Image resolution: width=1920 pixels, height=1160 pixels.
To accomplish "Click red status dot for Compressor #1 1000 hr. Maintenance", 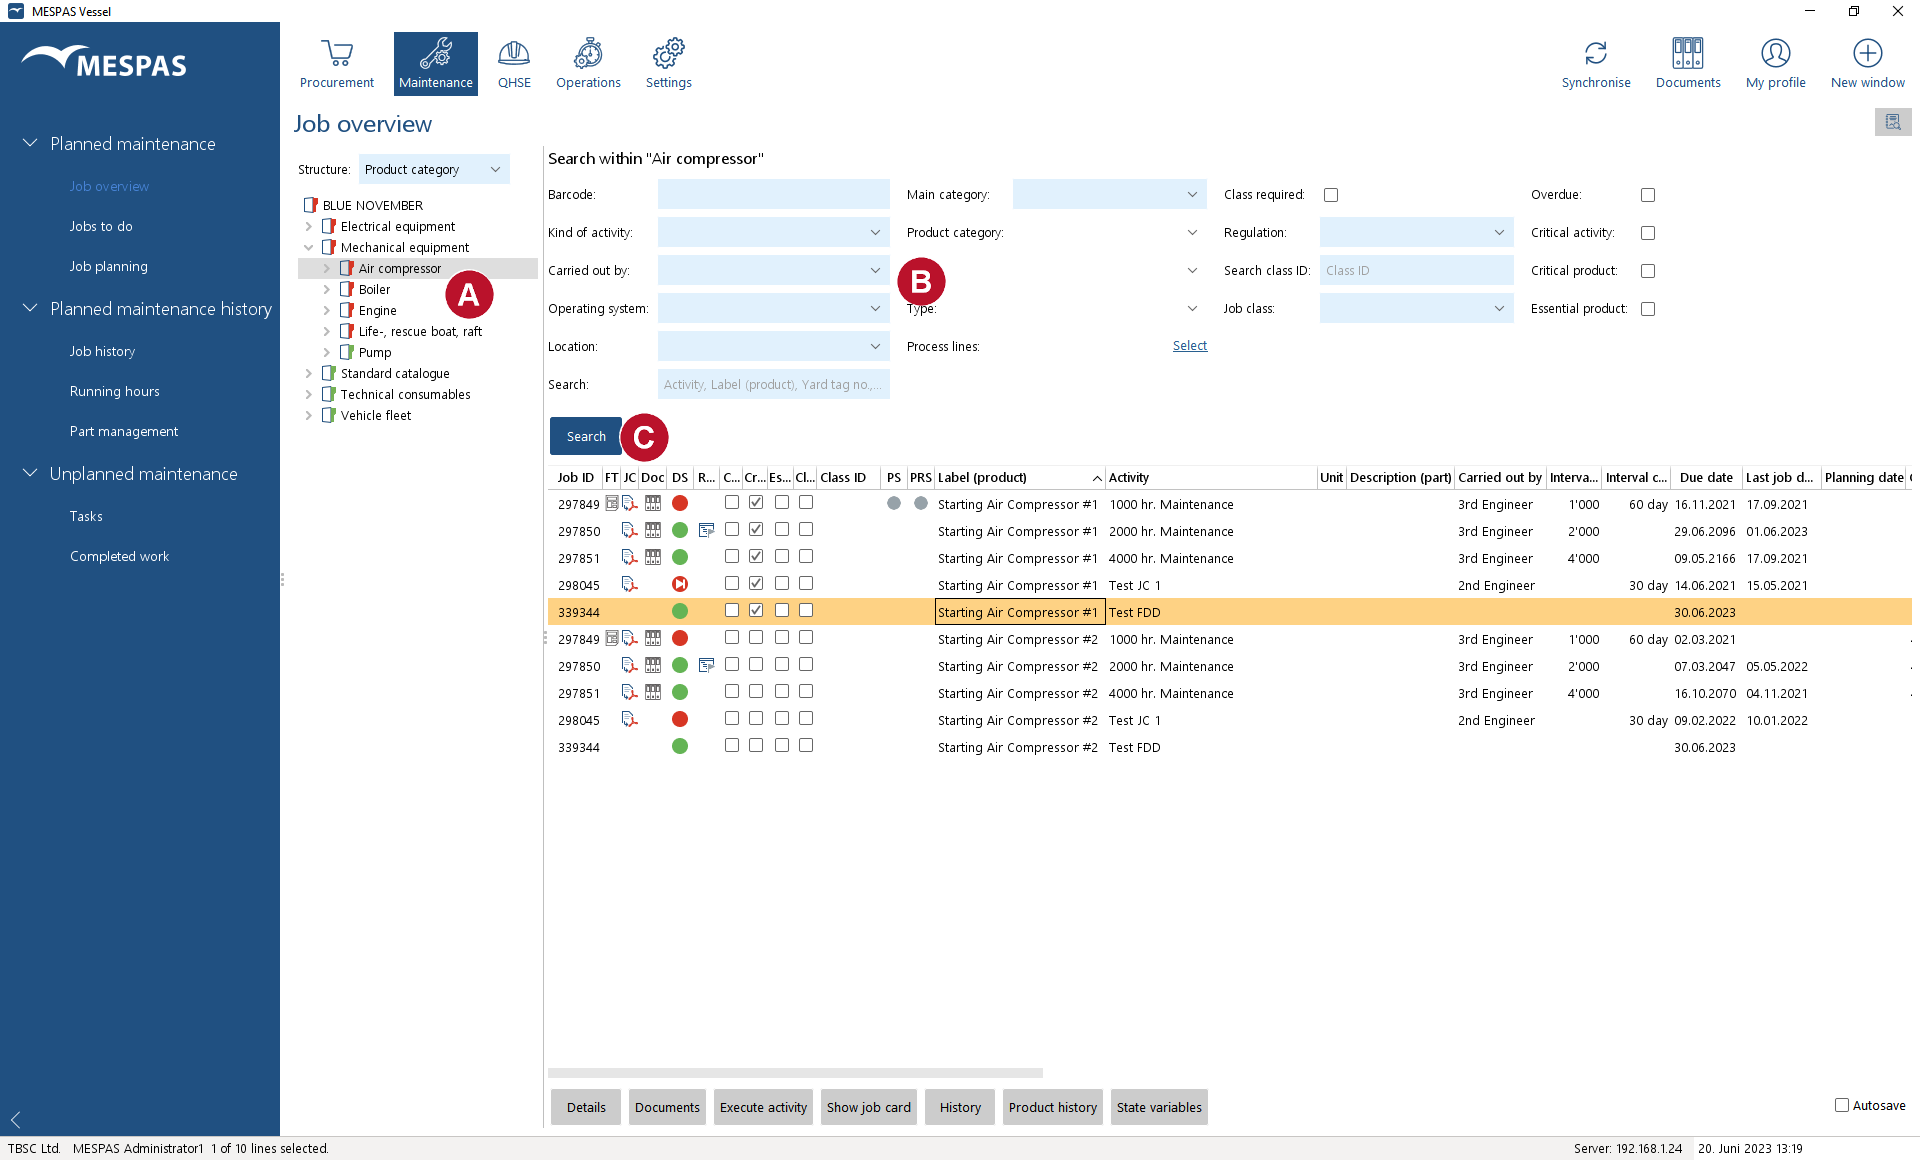I will (x=680, y=503).
